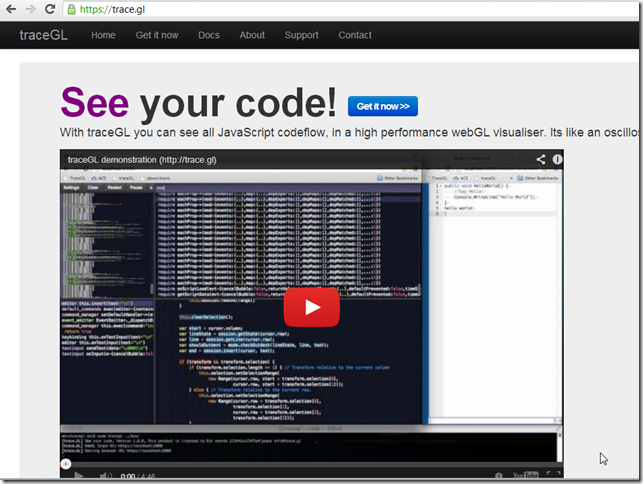Reload the trace.gl page
Screen dimensions: 643x484
pyautogui.click(x=50, y=9)
